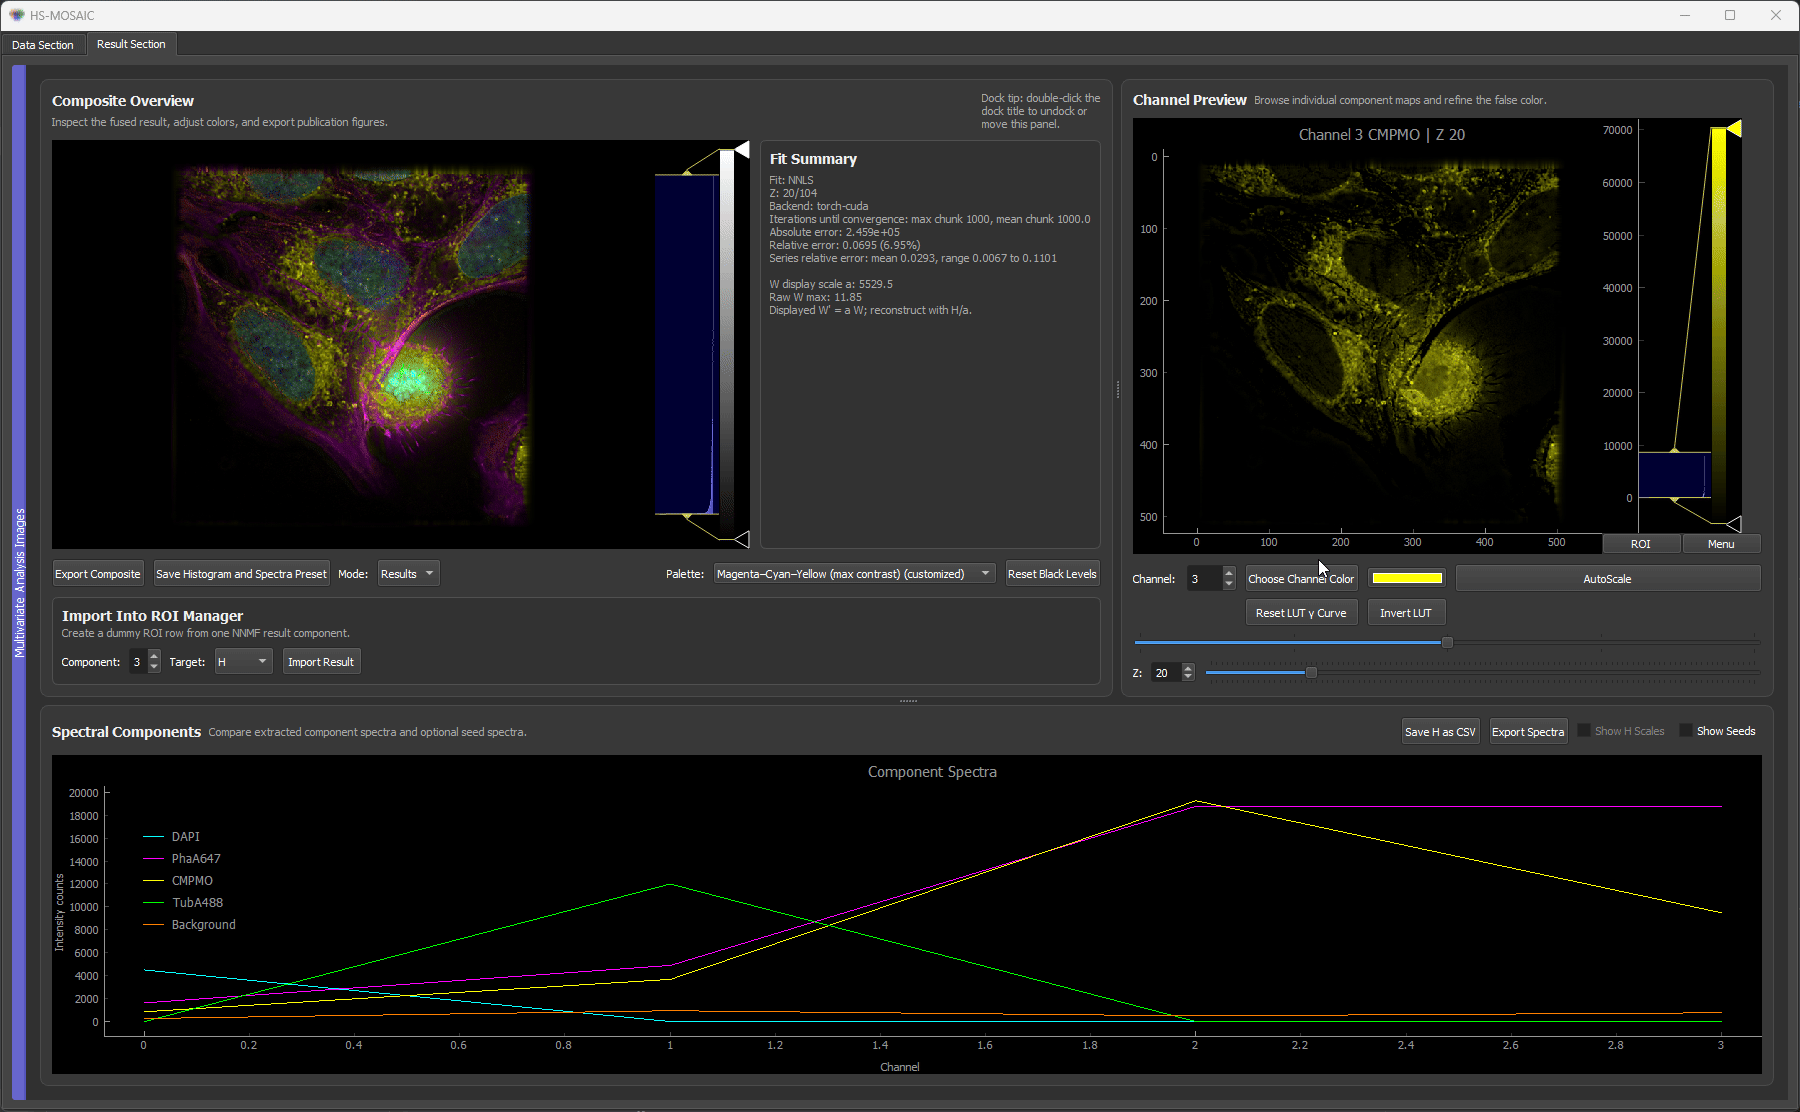Click Reset Black Levels button
Screen dimensions: 1800x1112
(x=1052, y=574)
